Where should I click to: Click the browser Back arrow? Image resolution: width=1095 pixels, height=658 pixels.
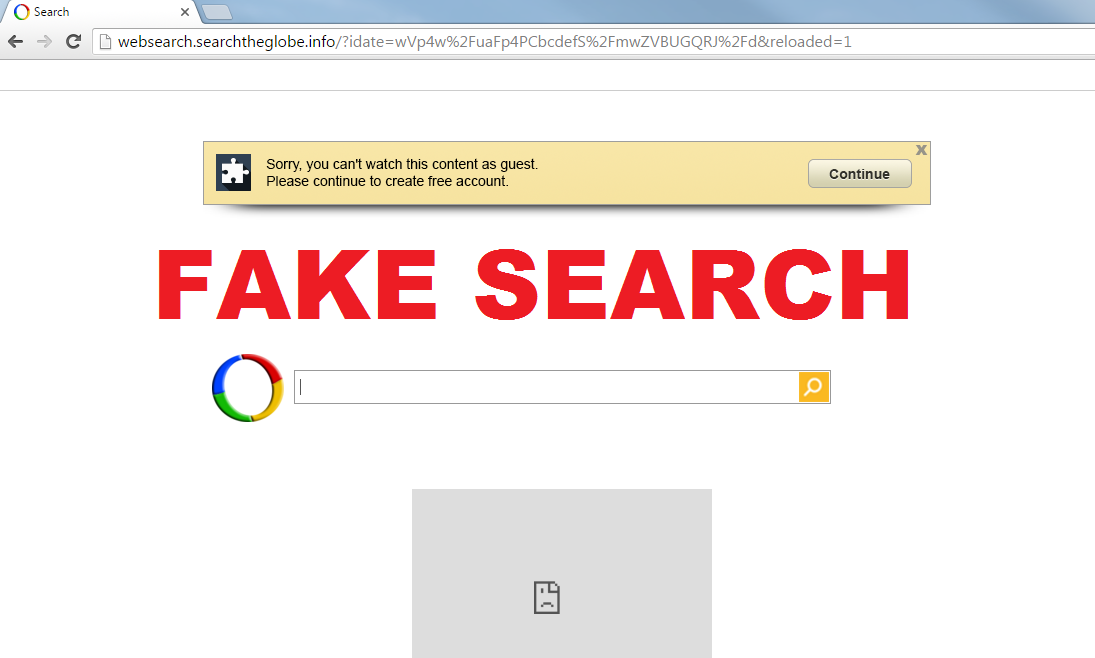(15, 42)
